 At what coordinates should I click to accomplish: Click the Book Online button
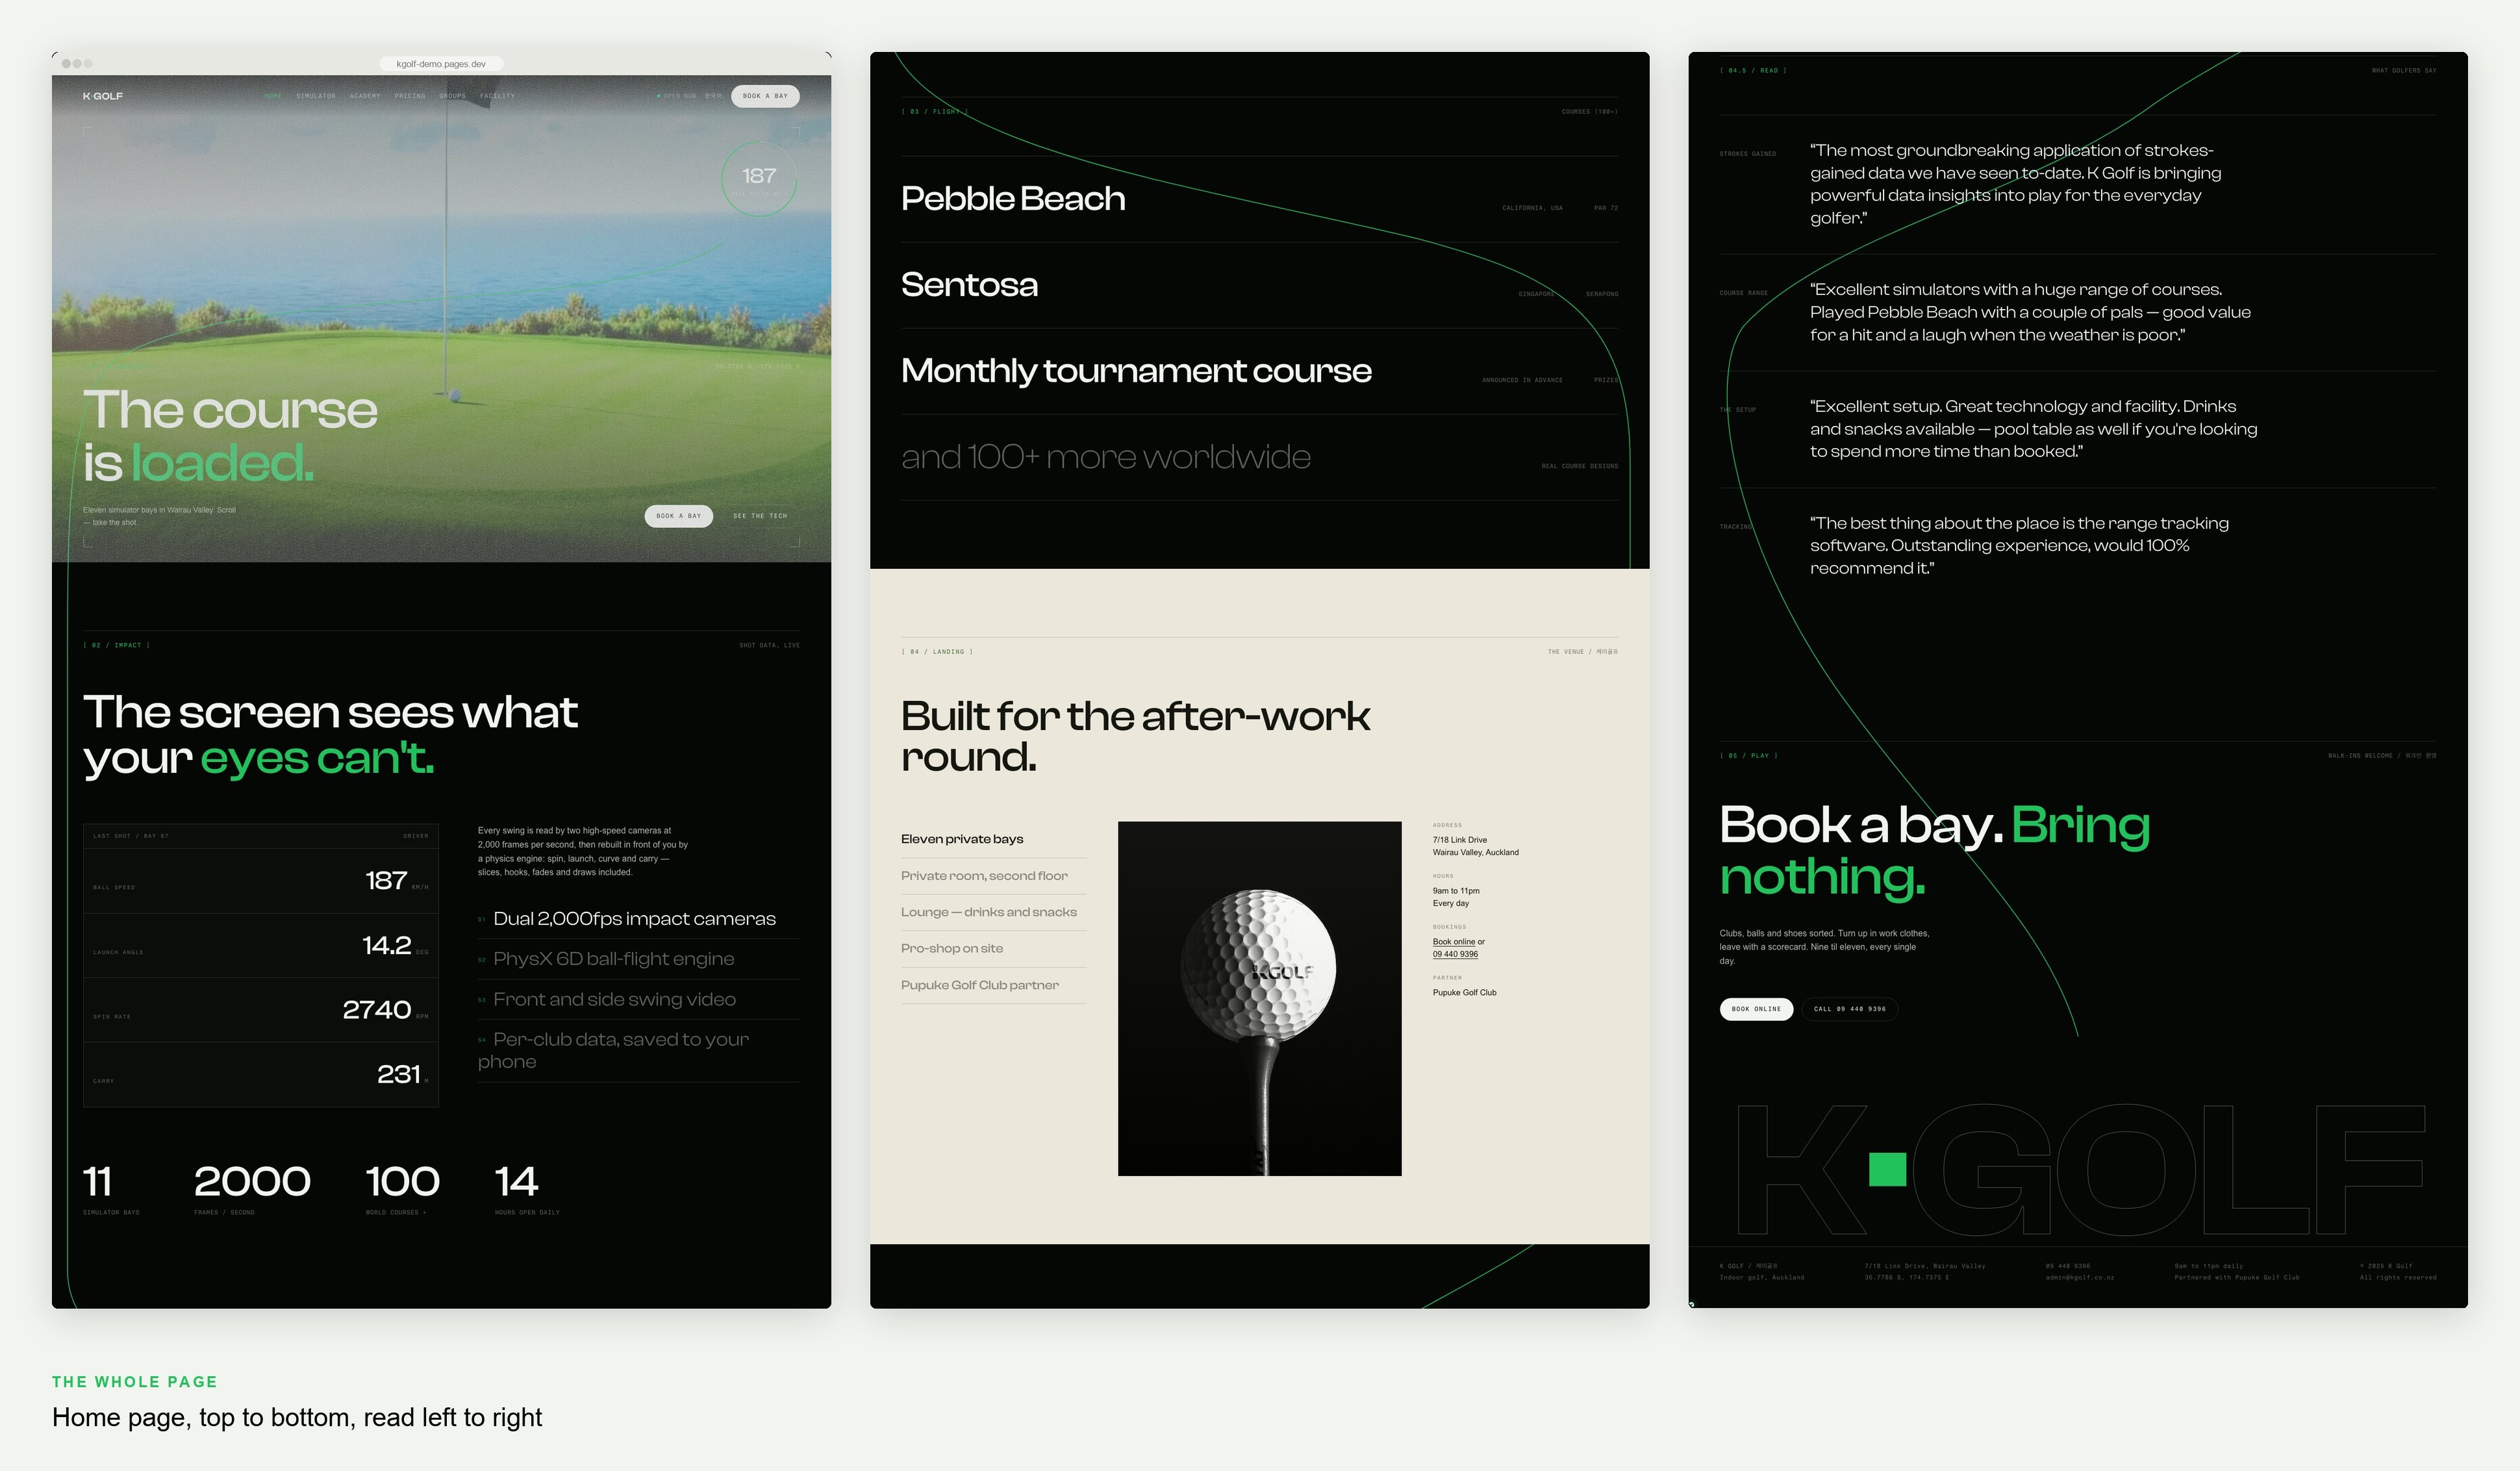(1756, 1009)
